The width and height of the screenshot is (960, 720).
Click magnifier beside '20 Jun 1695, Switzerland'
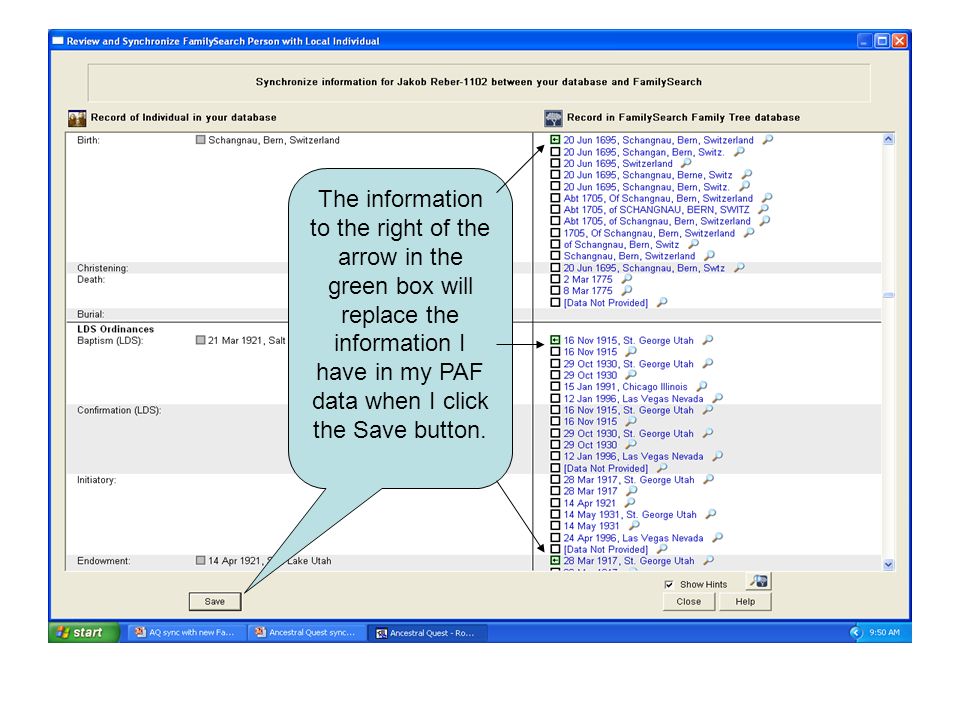pos(686,163)
